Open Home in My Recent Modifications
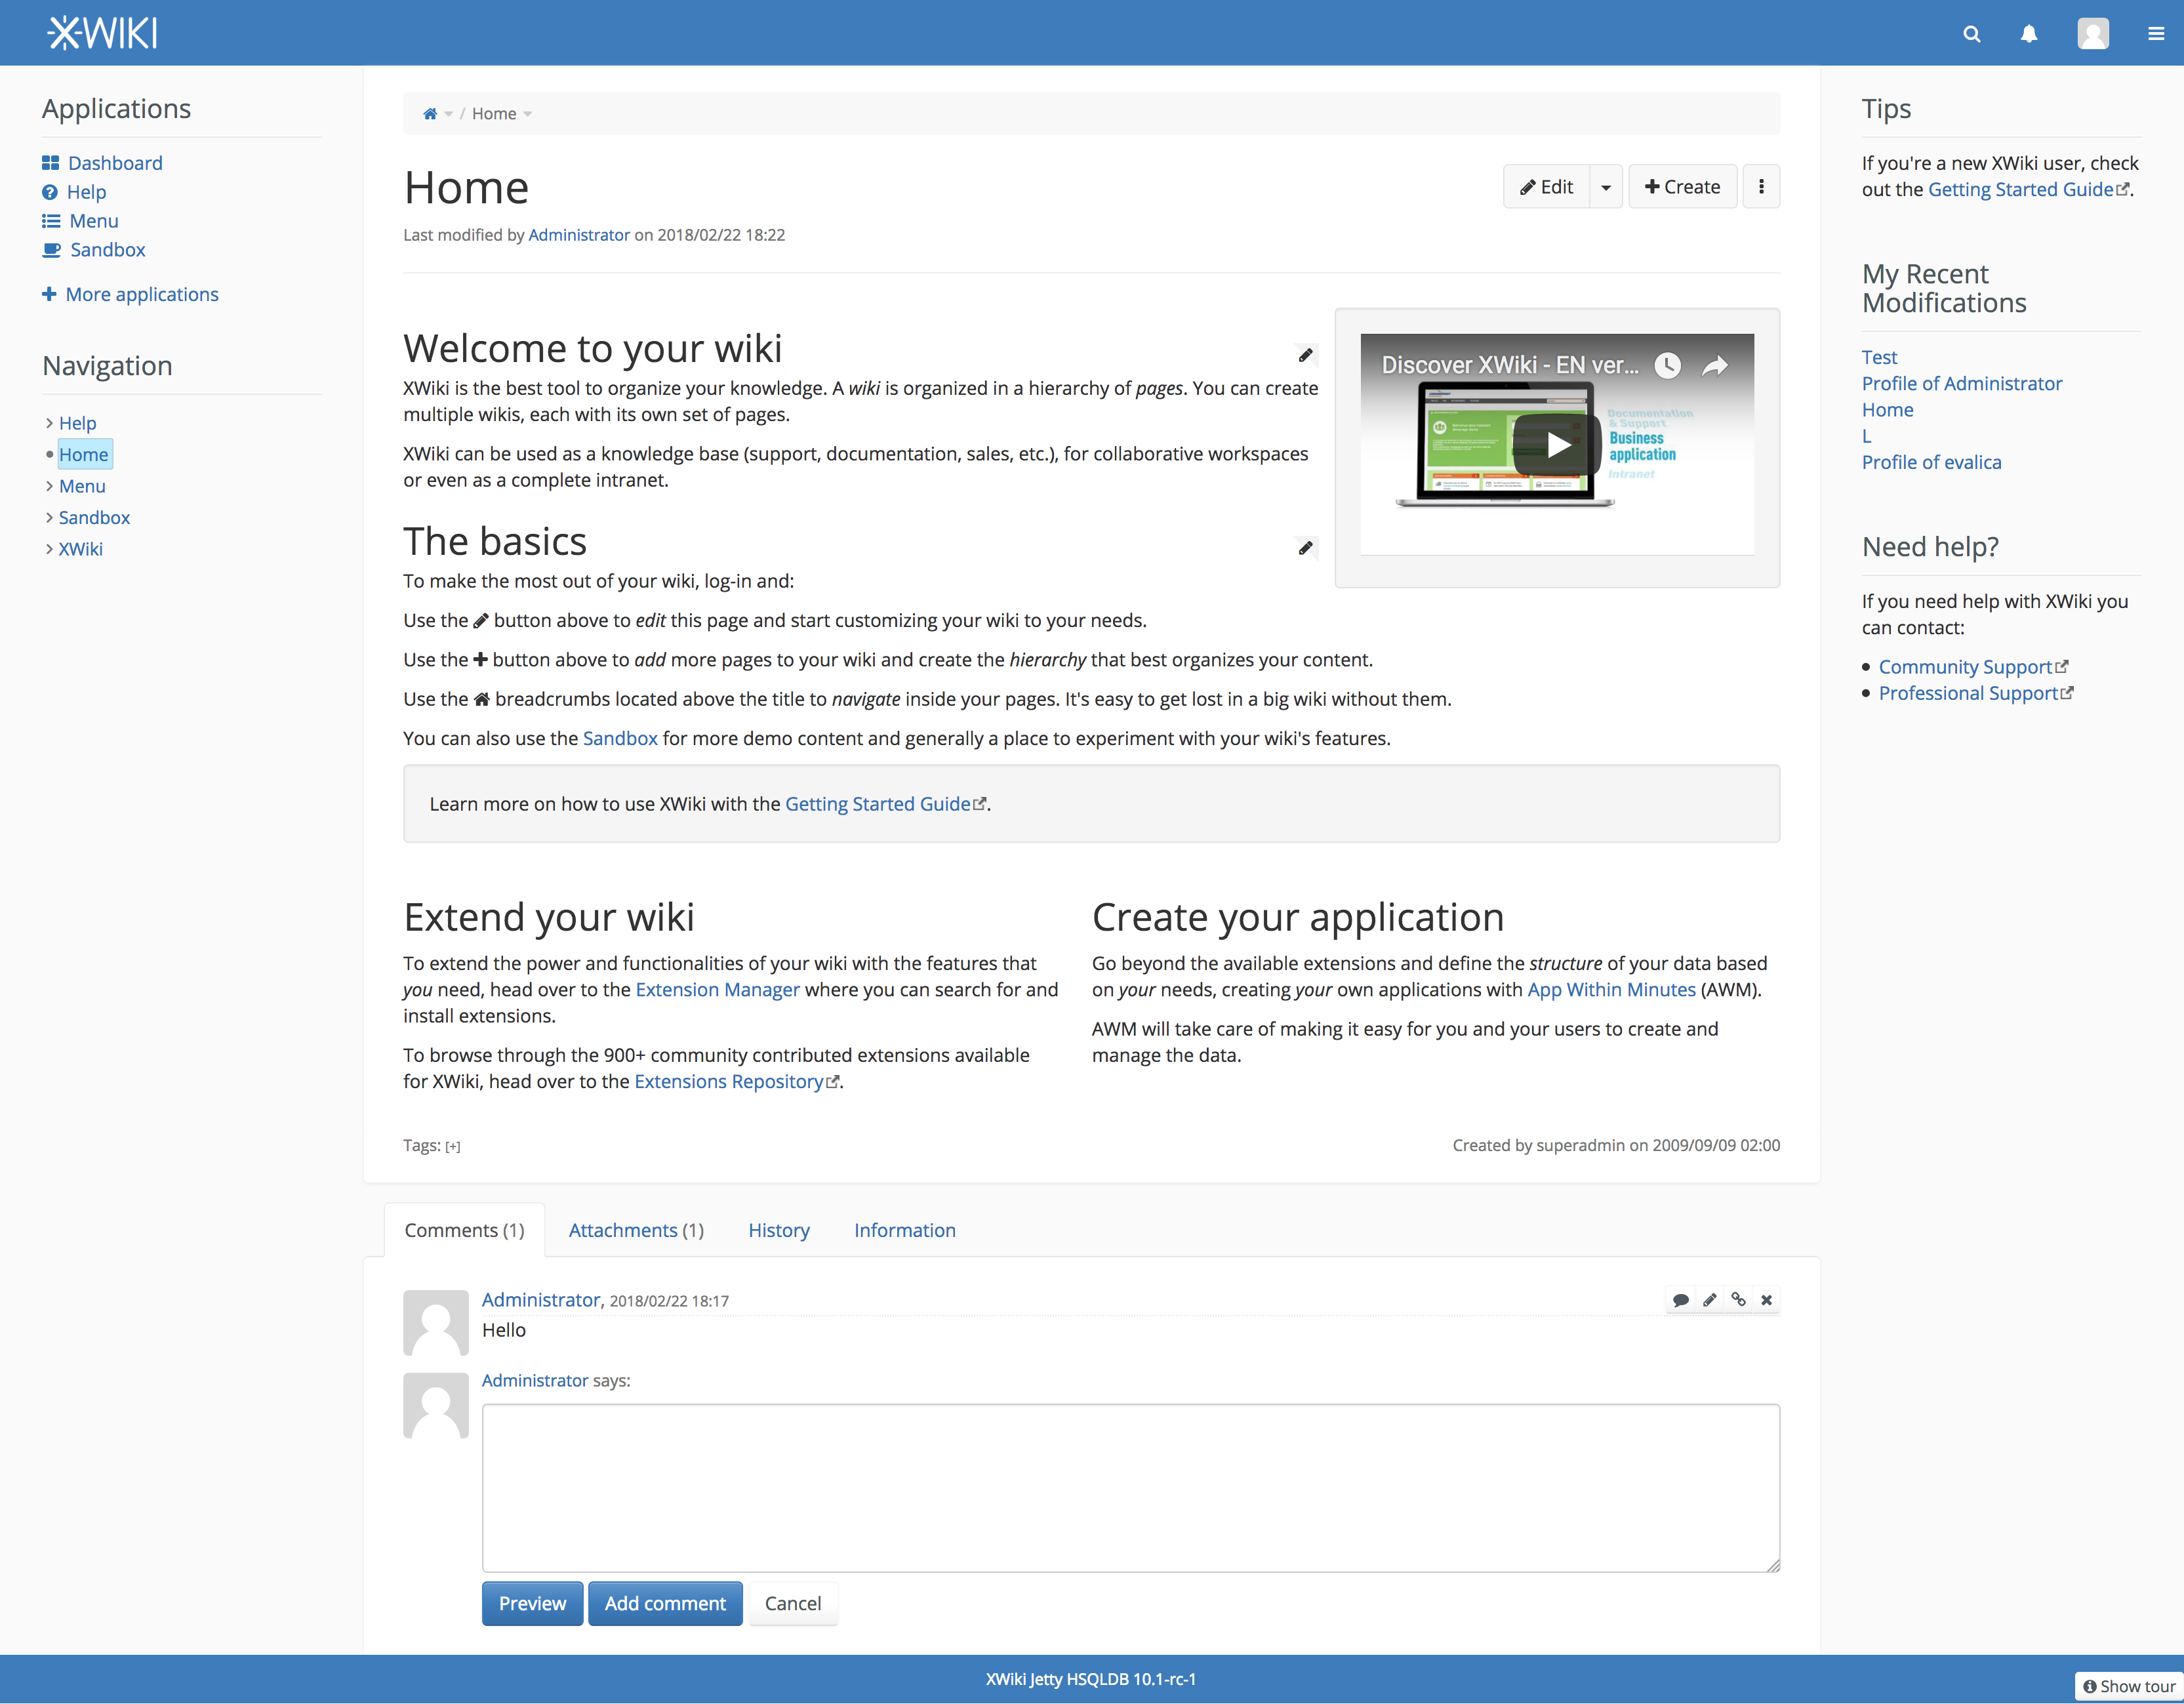The image size is (2184, 1704). coord(1887,410)
